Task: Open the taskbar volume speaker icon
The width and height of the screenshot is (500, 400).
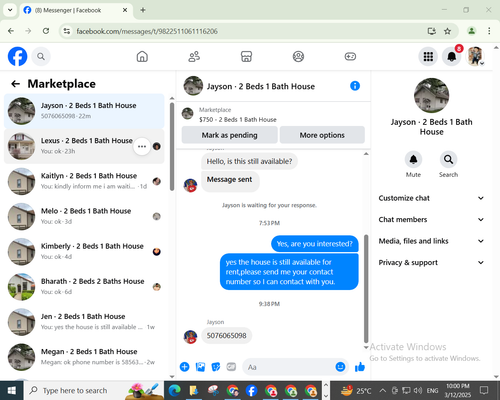Action: 417,390
